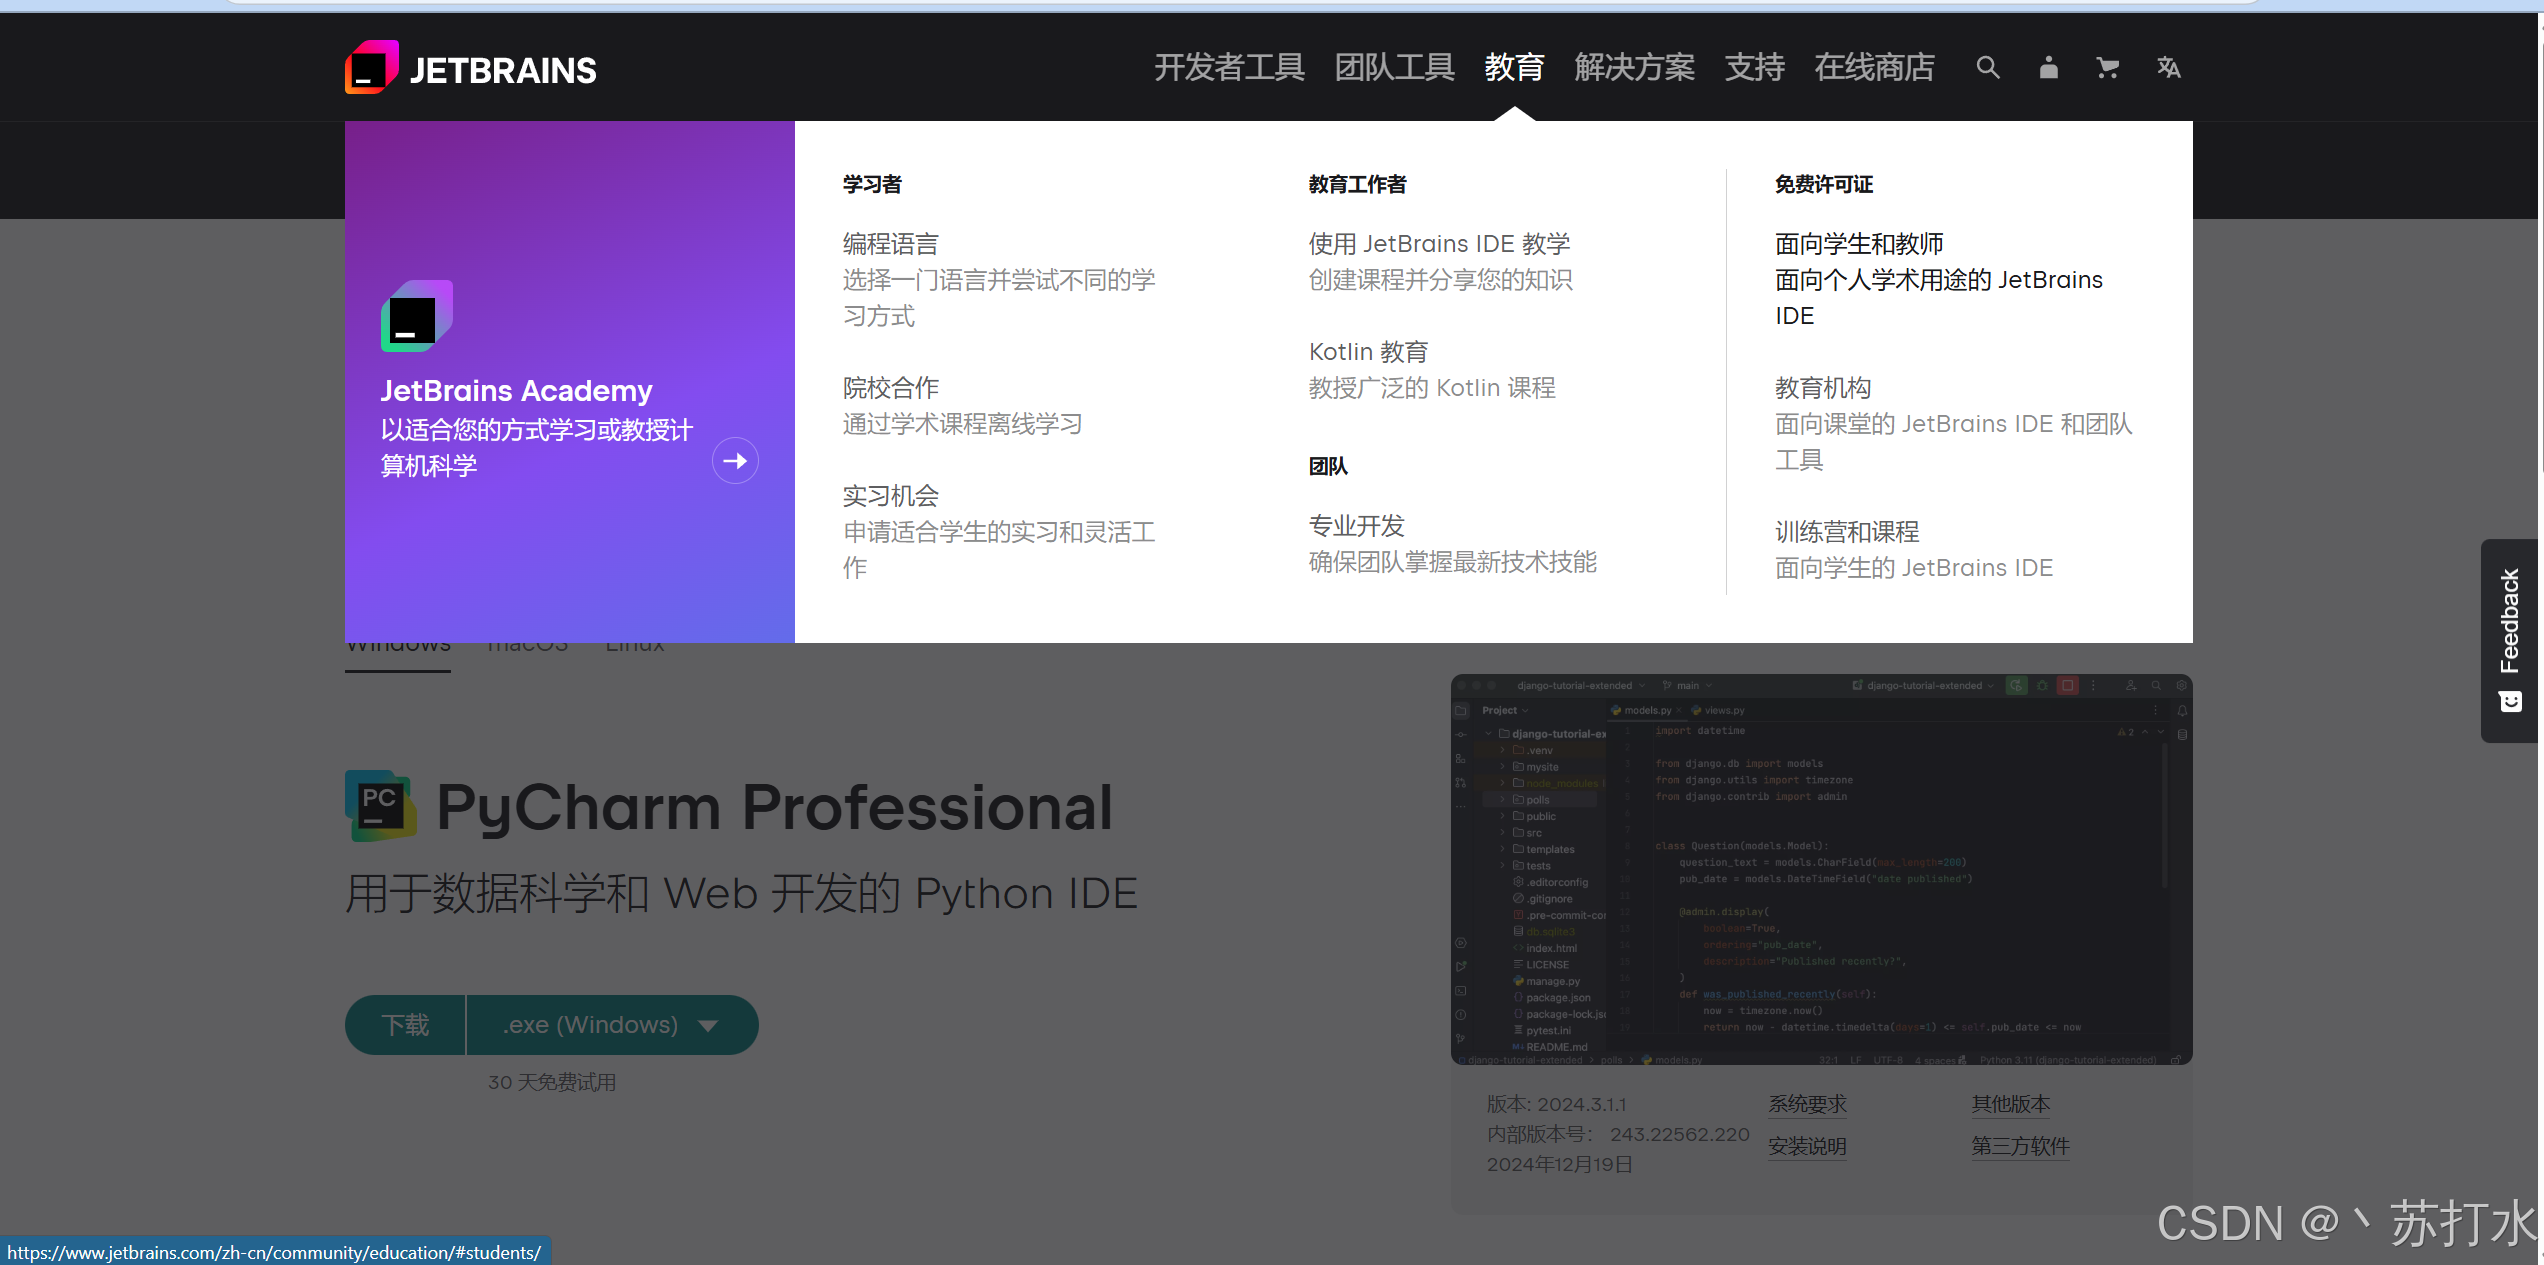Image resolution: width=2544 pixels, height=1265 pixels.
Task: Open 支持 menu
Action: click(1754, 68)
